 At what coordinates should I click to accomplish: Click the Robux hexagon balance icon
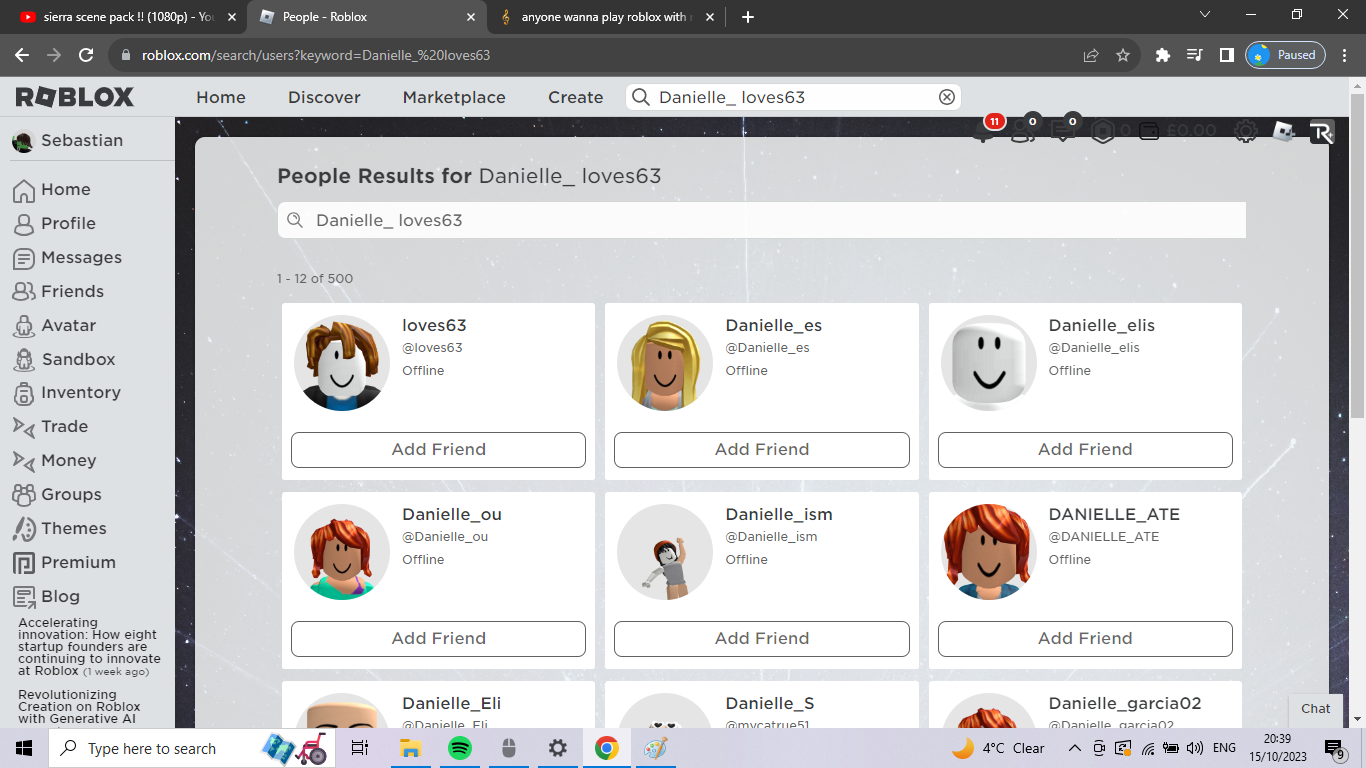click(x=1102, y=131)
